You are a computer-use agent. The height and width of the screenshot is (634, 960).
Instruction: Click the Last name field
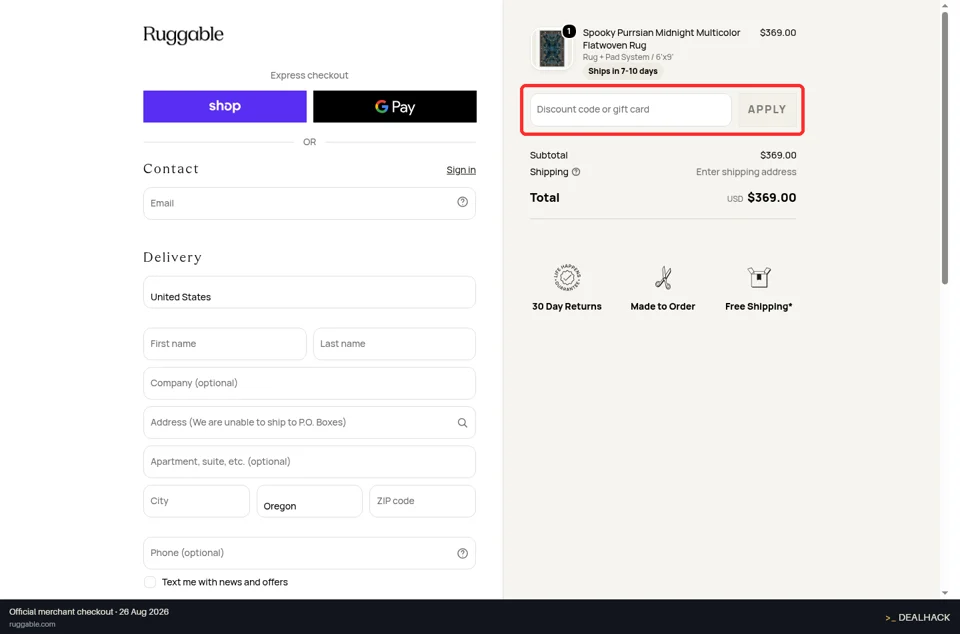pos(394,344)
